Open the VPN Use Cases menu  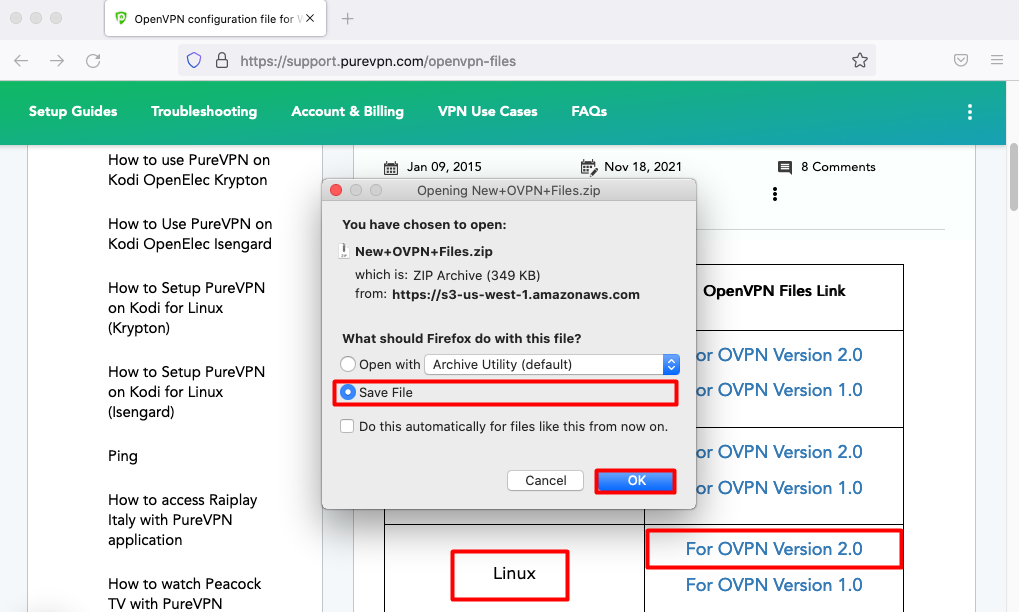[487, 111]
